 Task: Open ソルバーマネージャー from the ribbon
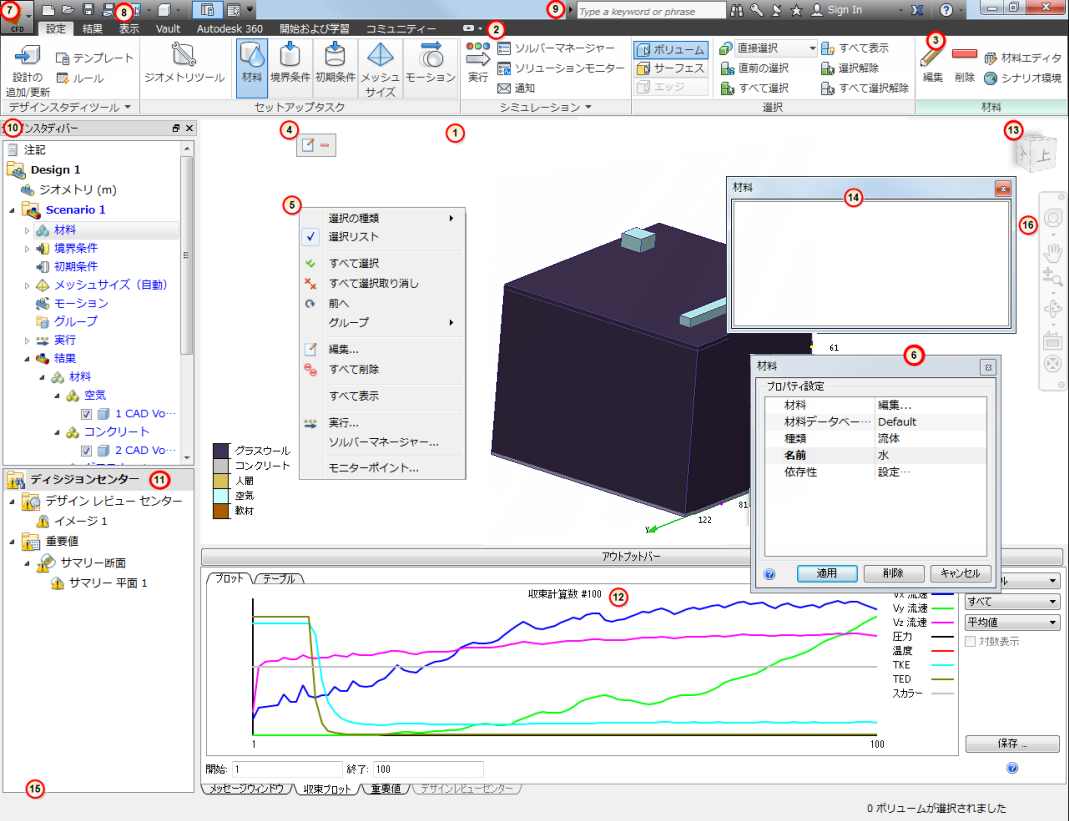(556, 48)
